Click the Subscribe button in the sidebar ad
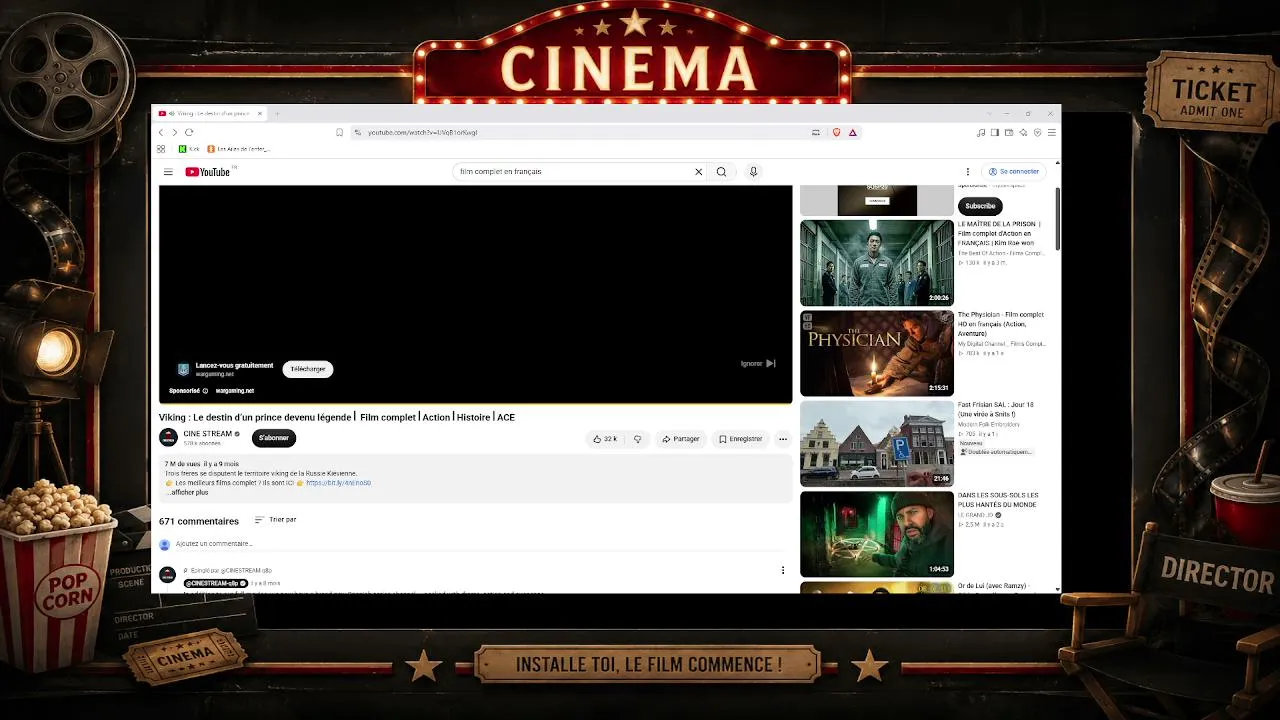The height and width of the screenshot is (720, 1280). point(980,206)
